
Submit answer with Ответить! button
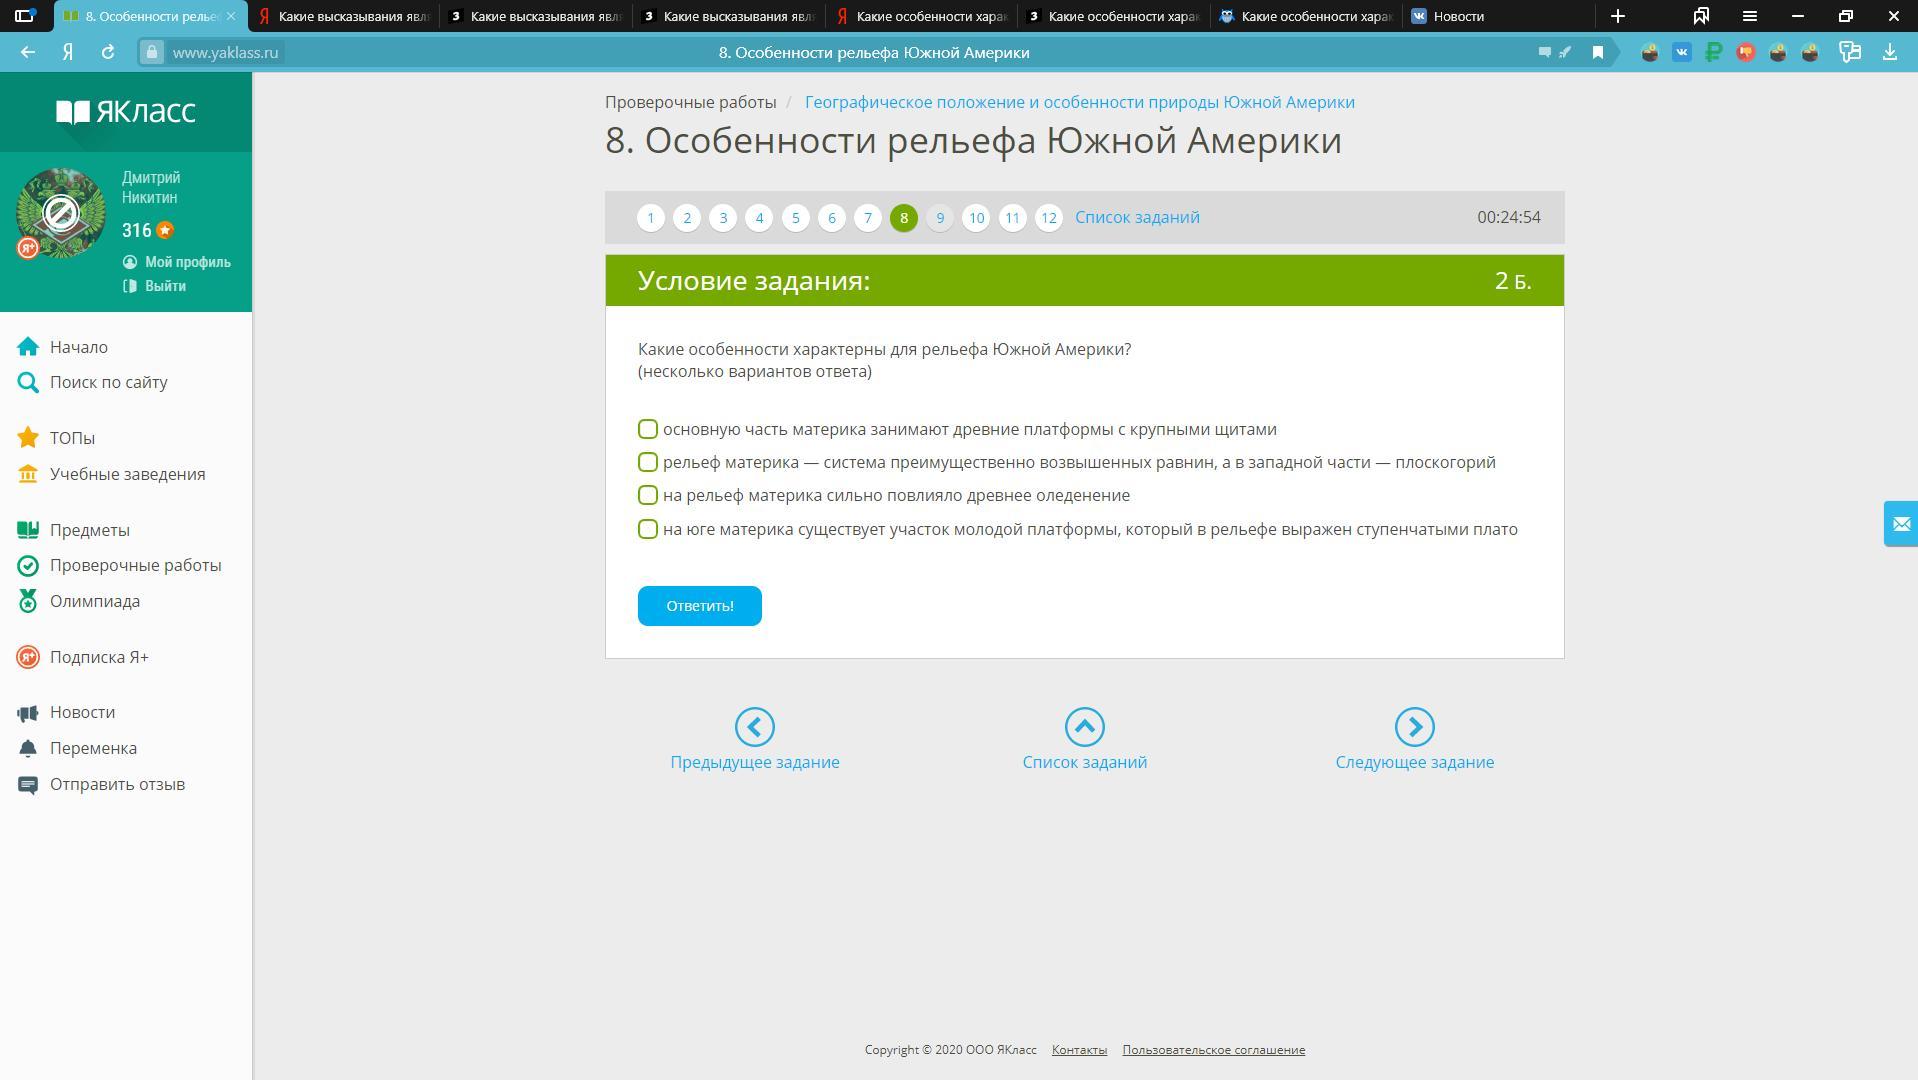pos(700,606)
